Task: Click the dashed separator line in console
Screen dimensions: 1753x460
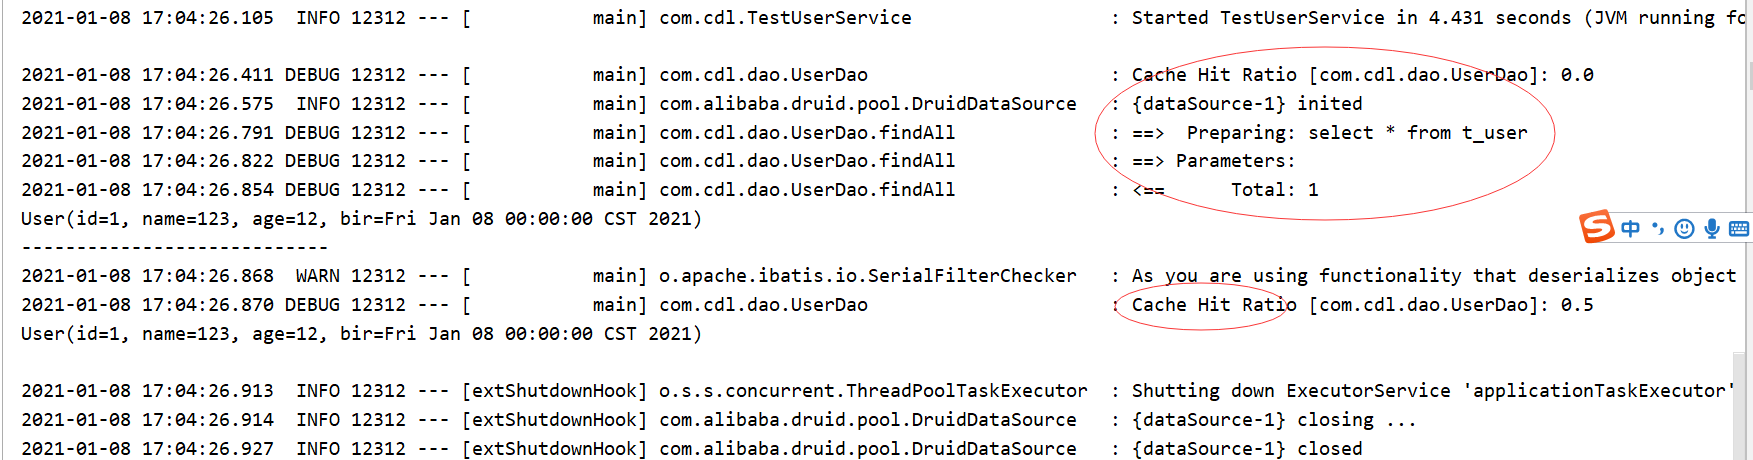Action: (x=174, y=247)
